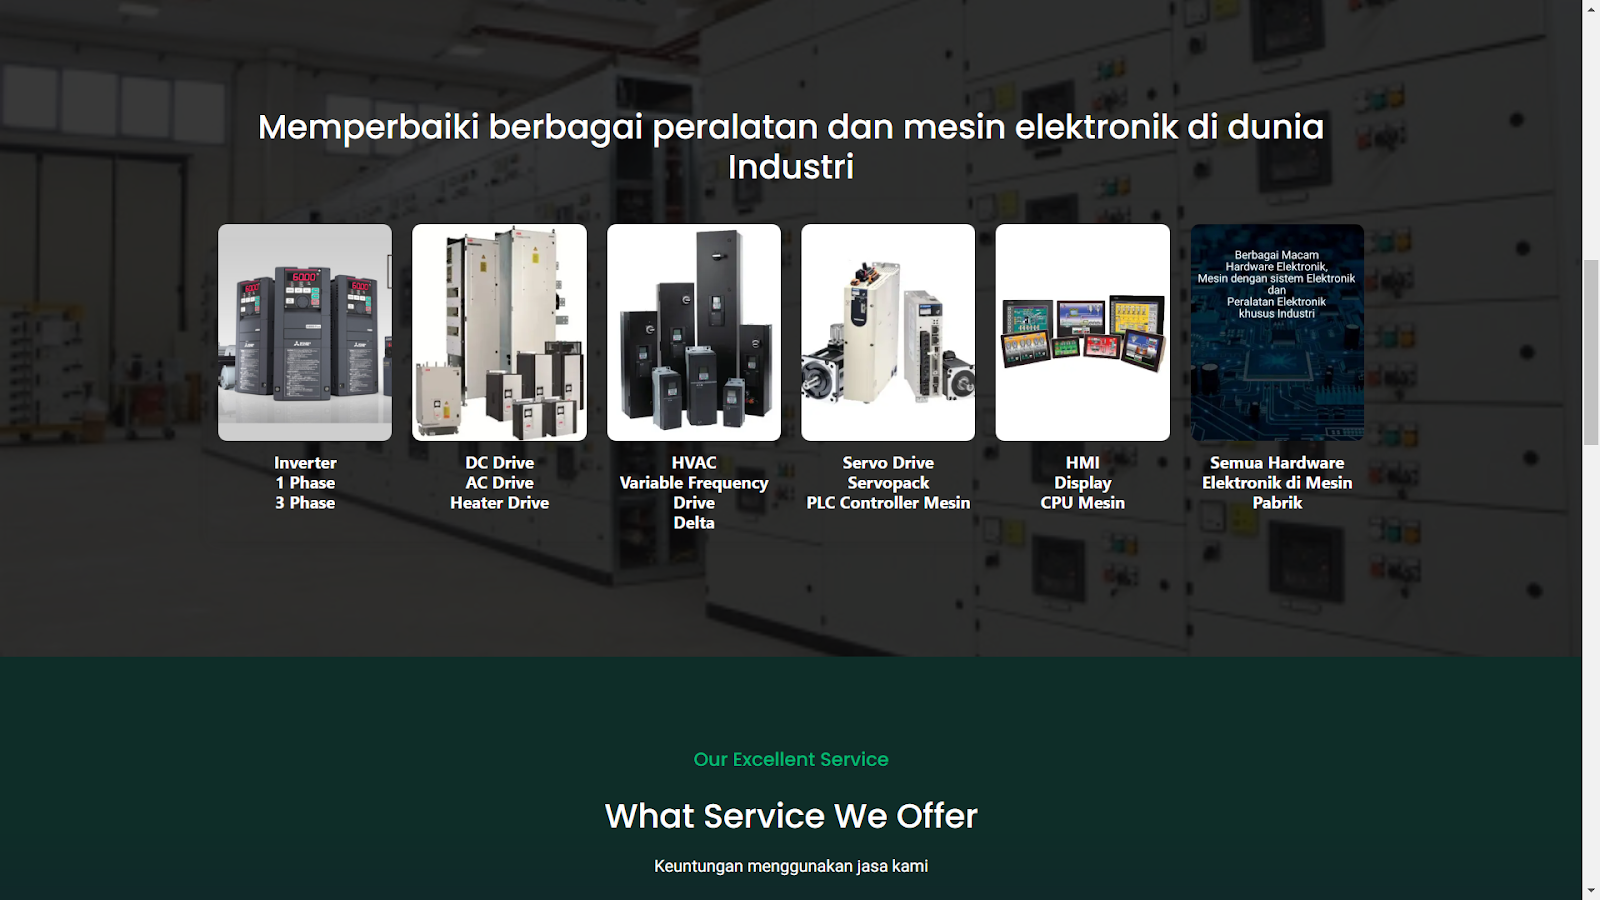Click the scrollbar up arrow
1600x900 pixels.
point(1591,8)
